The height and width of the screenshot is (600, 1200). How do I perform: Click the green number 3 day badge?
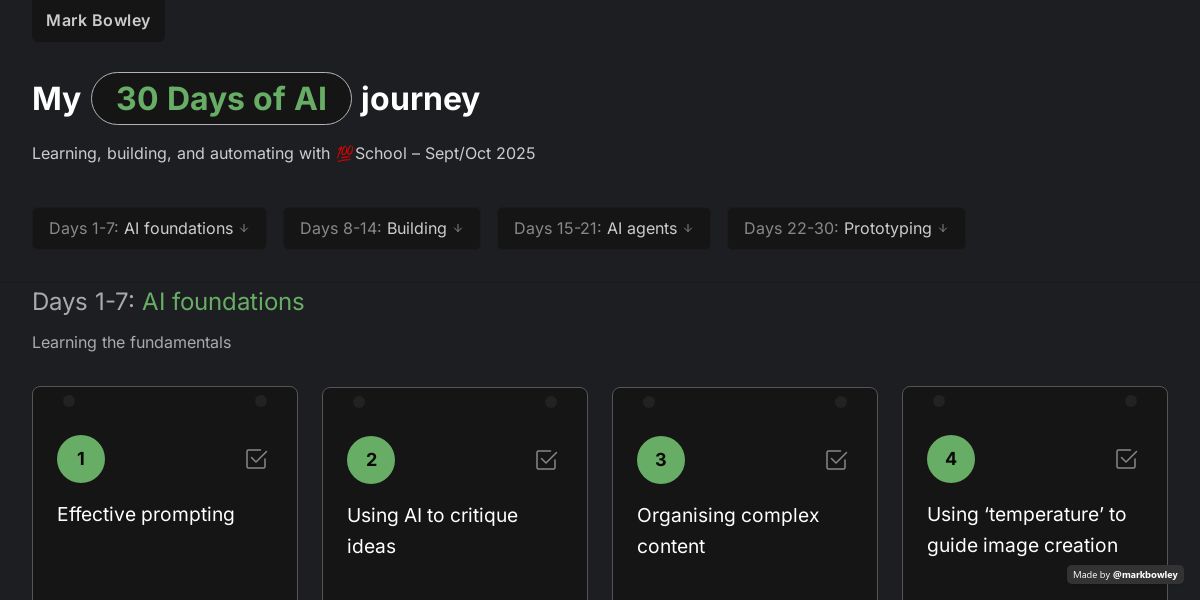point(661,460)
